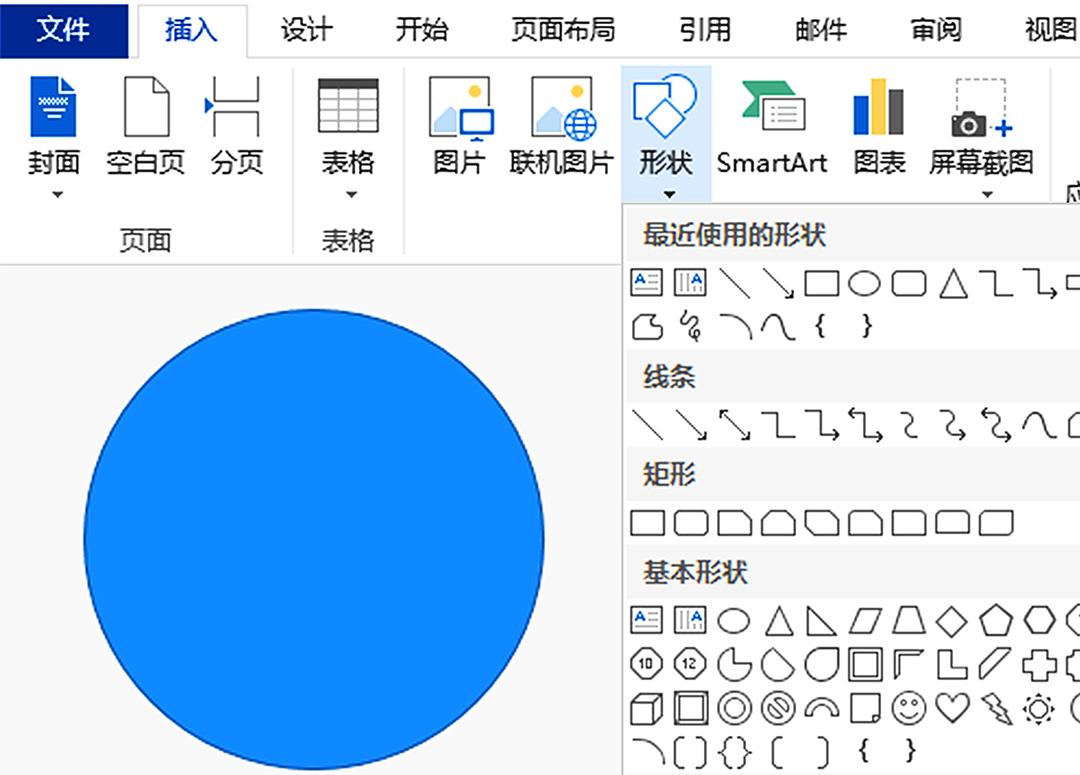The width and height of the screenshot is (1080, 775).
Task: Select the heart shape
Action: pos(951,708)
